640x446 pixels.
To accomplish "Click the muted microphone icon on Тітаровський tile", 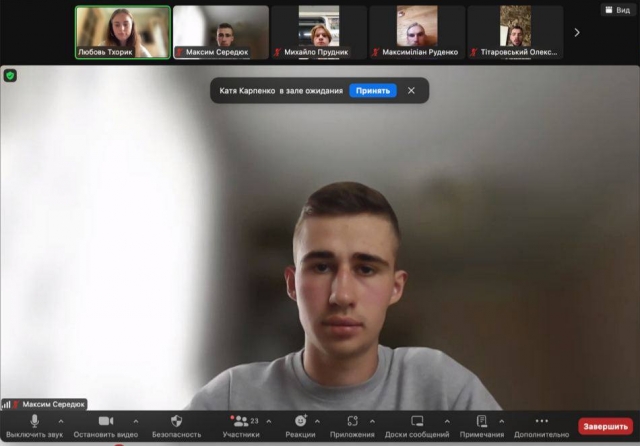I will 473,52.
